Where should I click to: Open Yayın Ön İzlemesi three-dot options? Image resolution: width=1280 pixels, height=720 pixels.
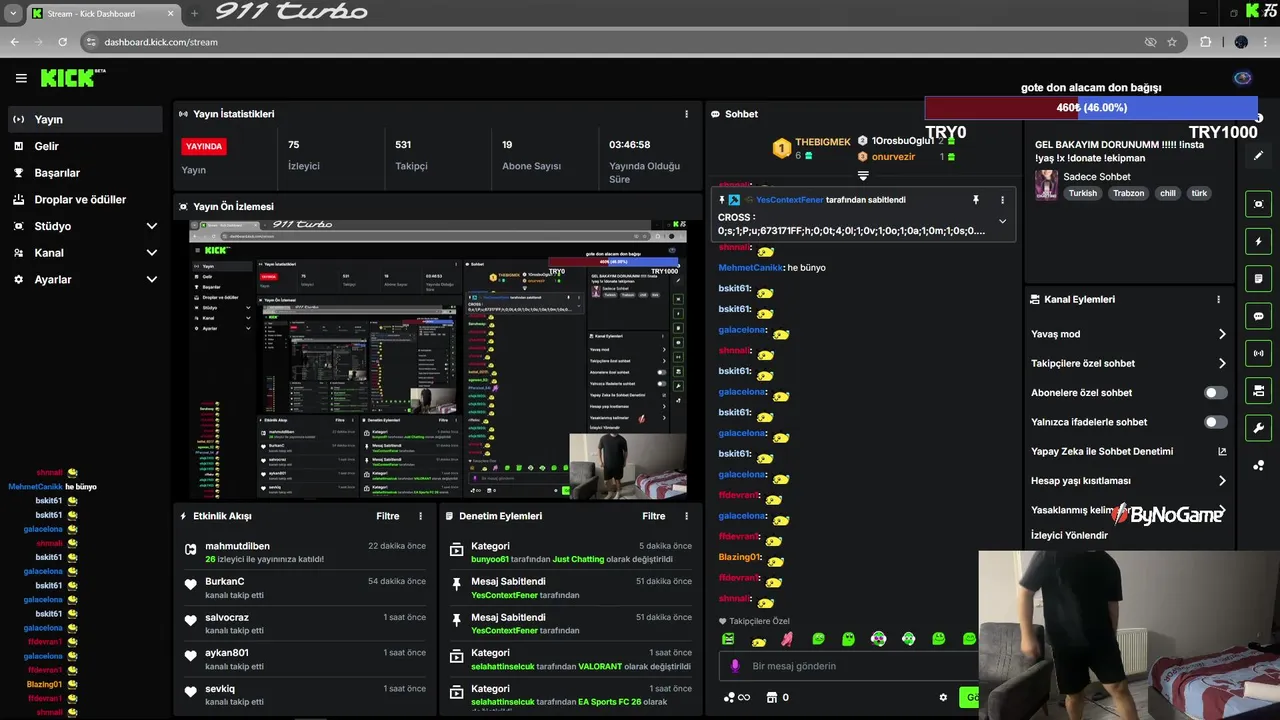point(686,206)
